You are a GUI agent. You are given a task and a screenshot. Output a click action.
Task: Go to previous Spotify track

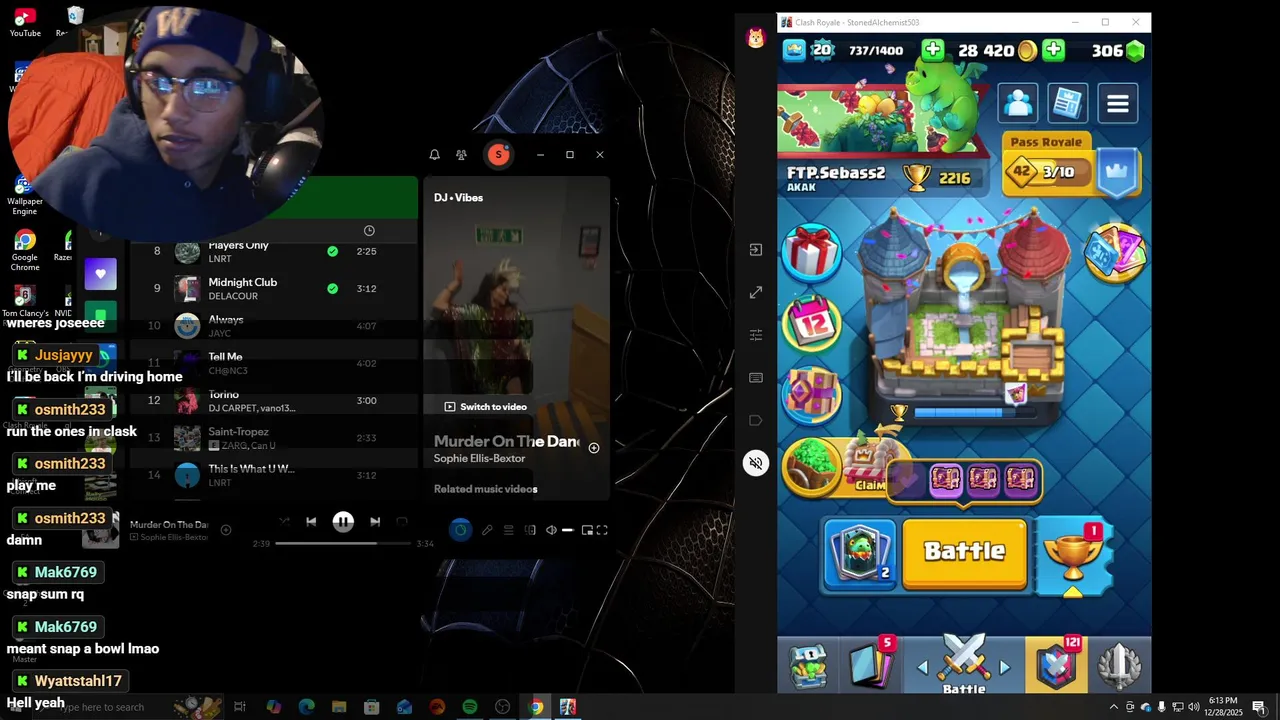tap(311, 521)
